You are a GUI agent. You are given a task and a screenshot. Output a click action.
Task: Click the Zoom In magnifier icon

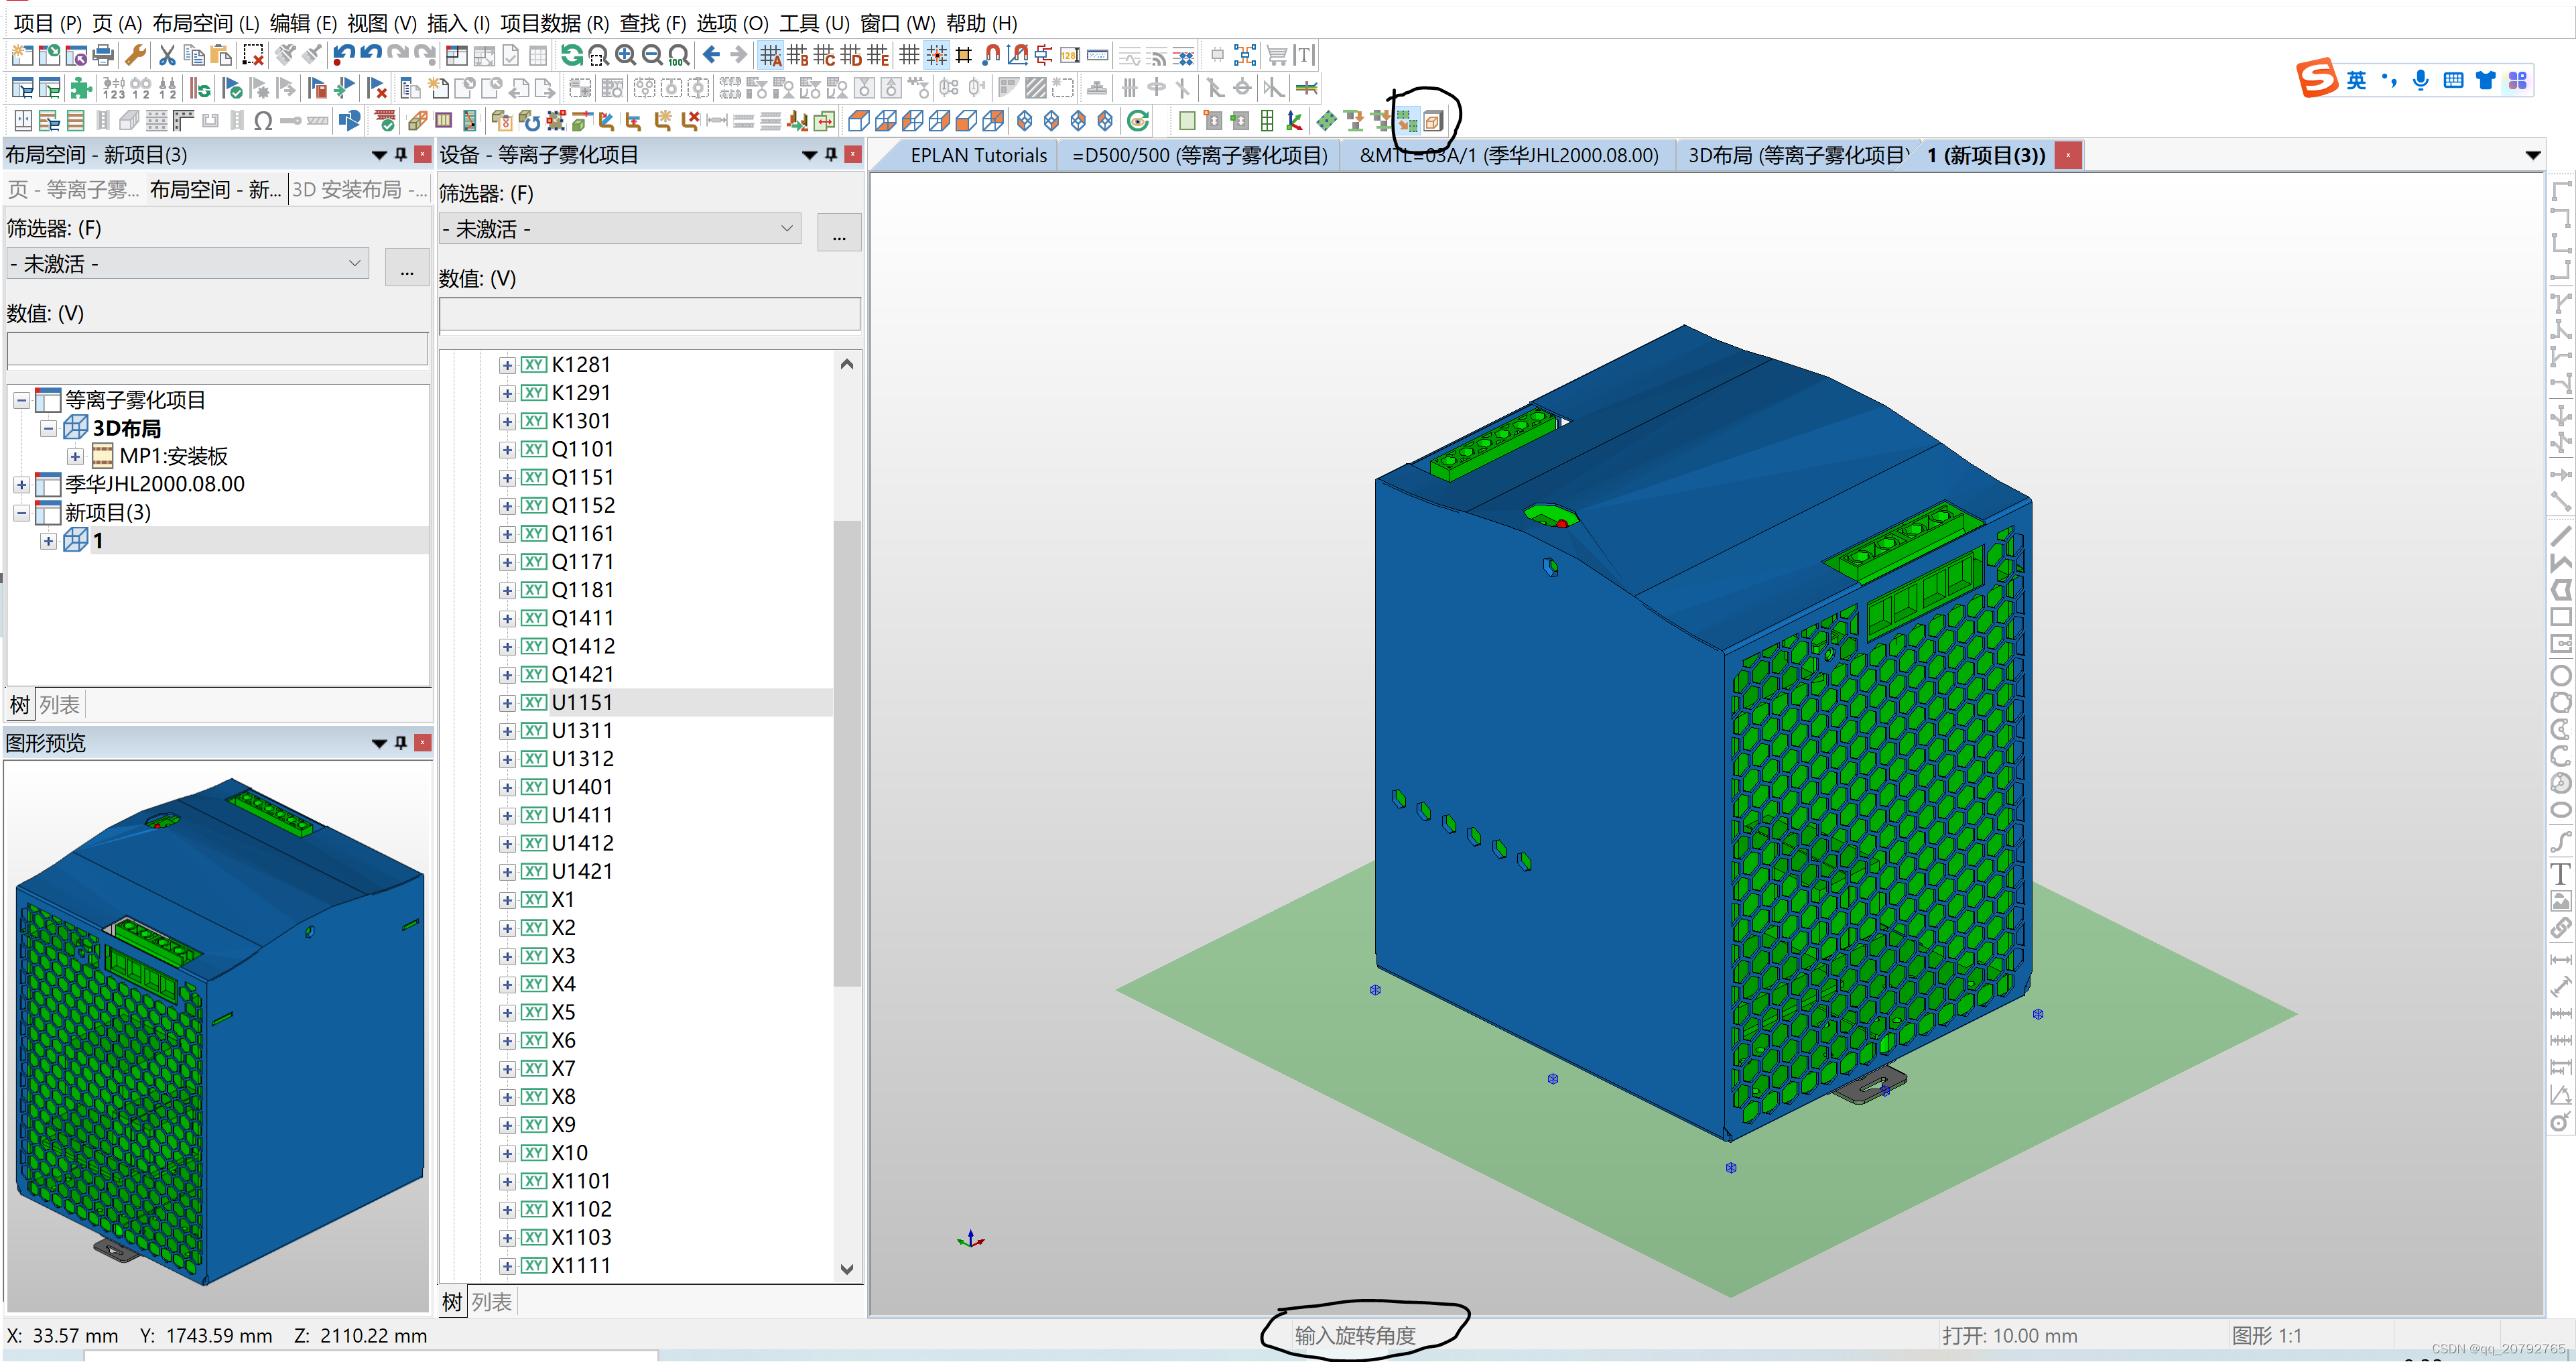click(x=626, y=55)
